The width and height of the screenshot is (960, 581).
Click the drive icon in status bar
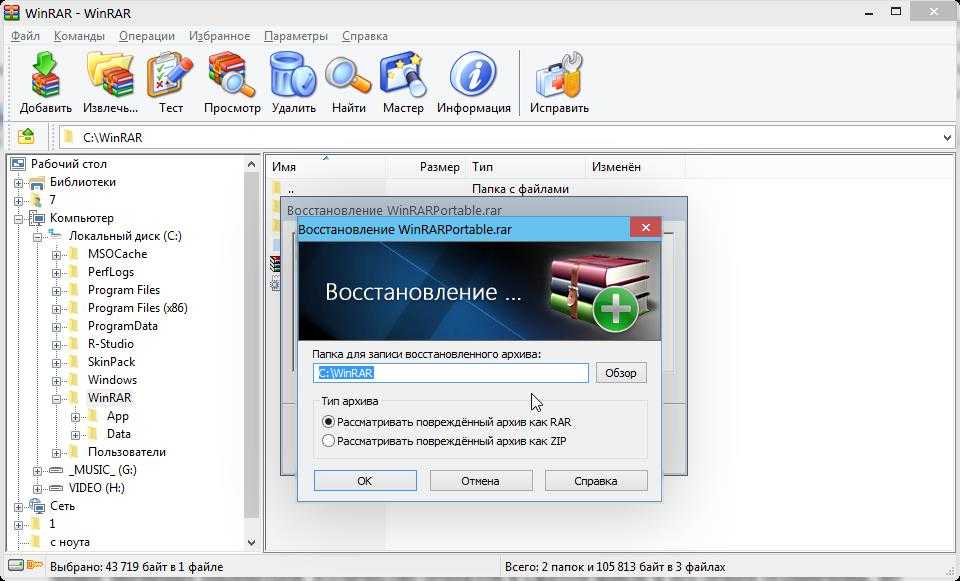(16, 565)
